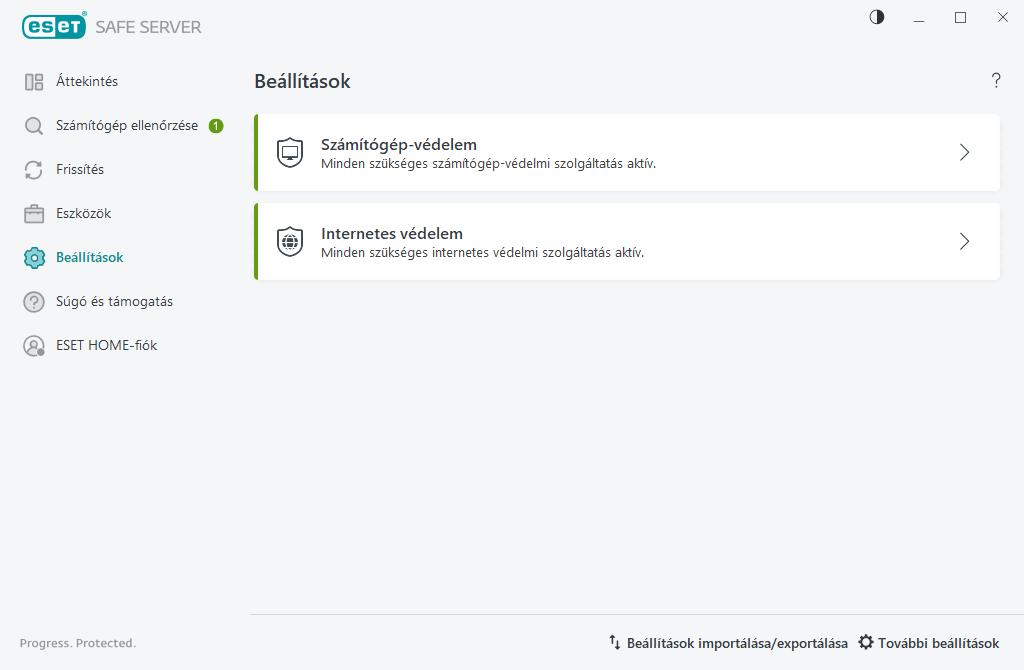The width and height of the screenshot is (1024, 670).
Task: Open the Számítógép-védelem title
Action: coord(398,144)
